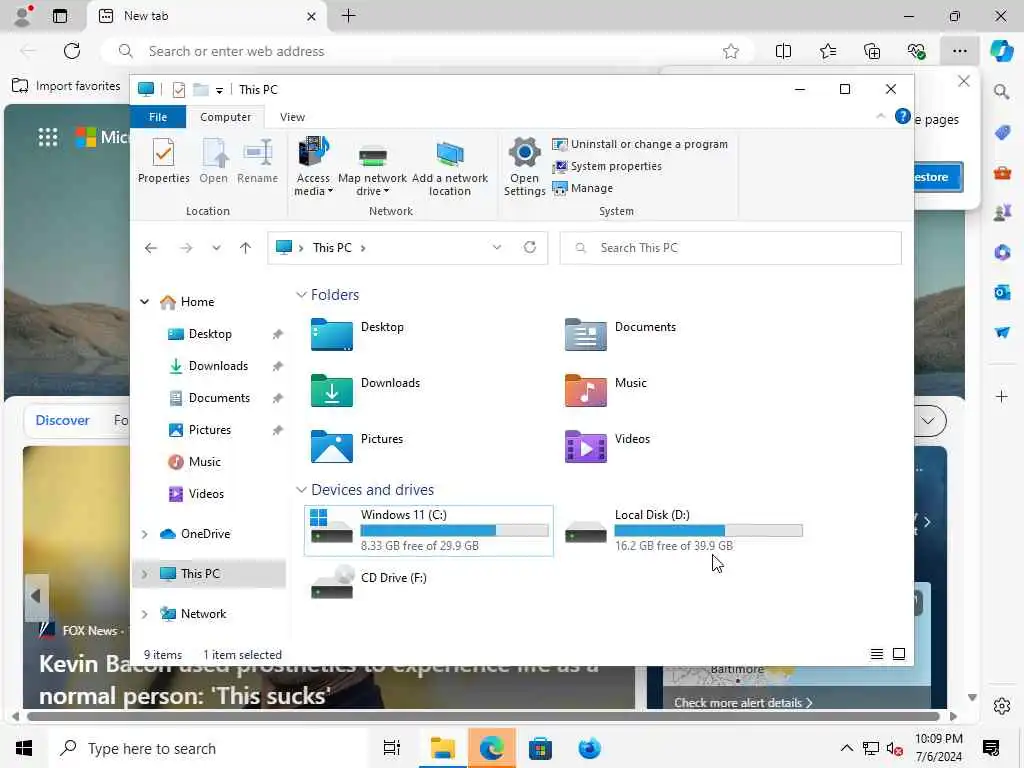Switch to the Computer ribbon tab

pyautogui.click(x=225, y=117)
